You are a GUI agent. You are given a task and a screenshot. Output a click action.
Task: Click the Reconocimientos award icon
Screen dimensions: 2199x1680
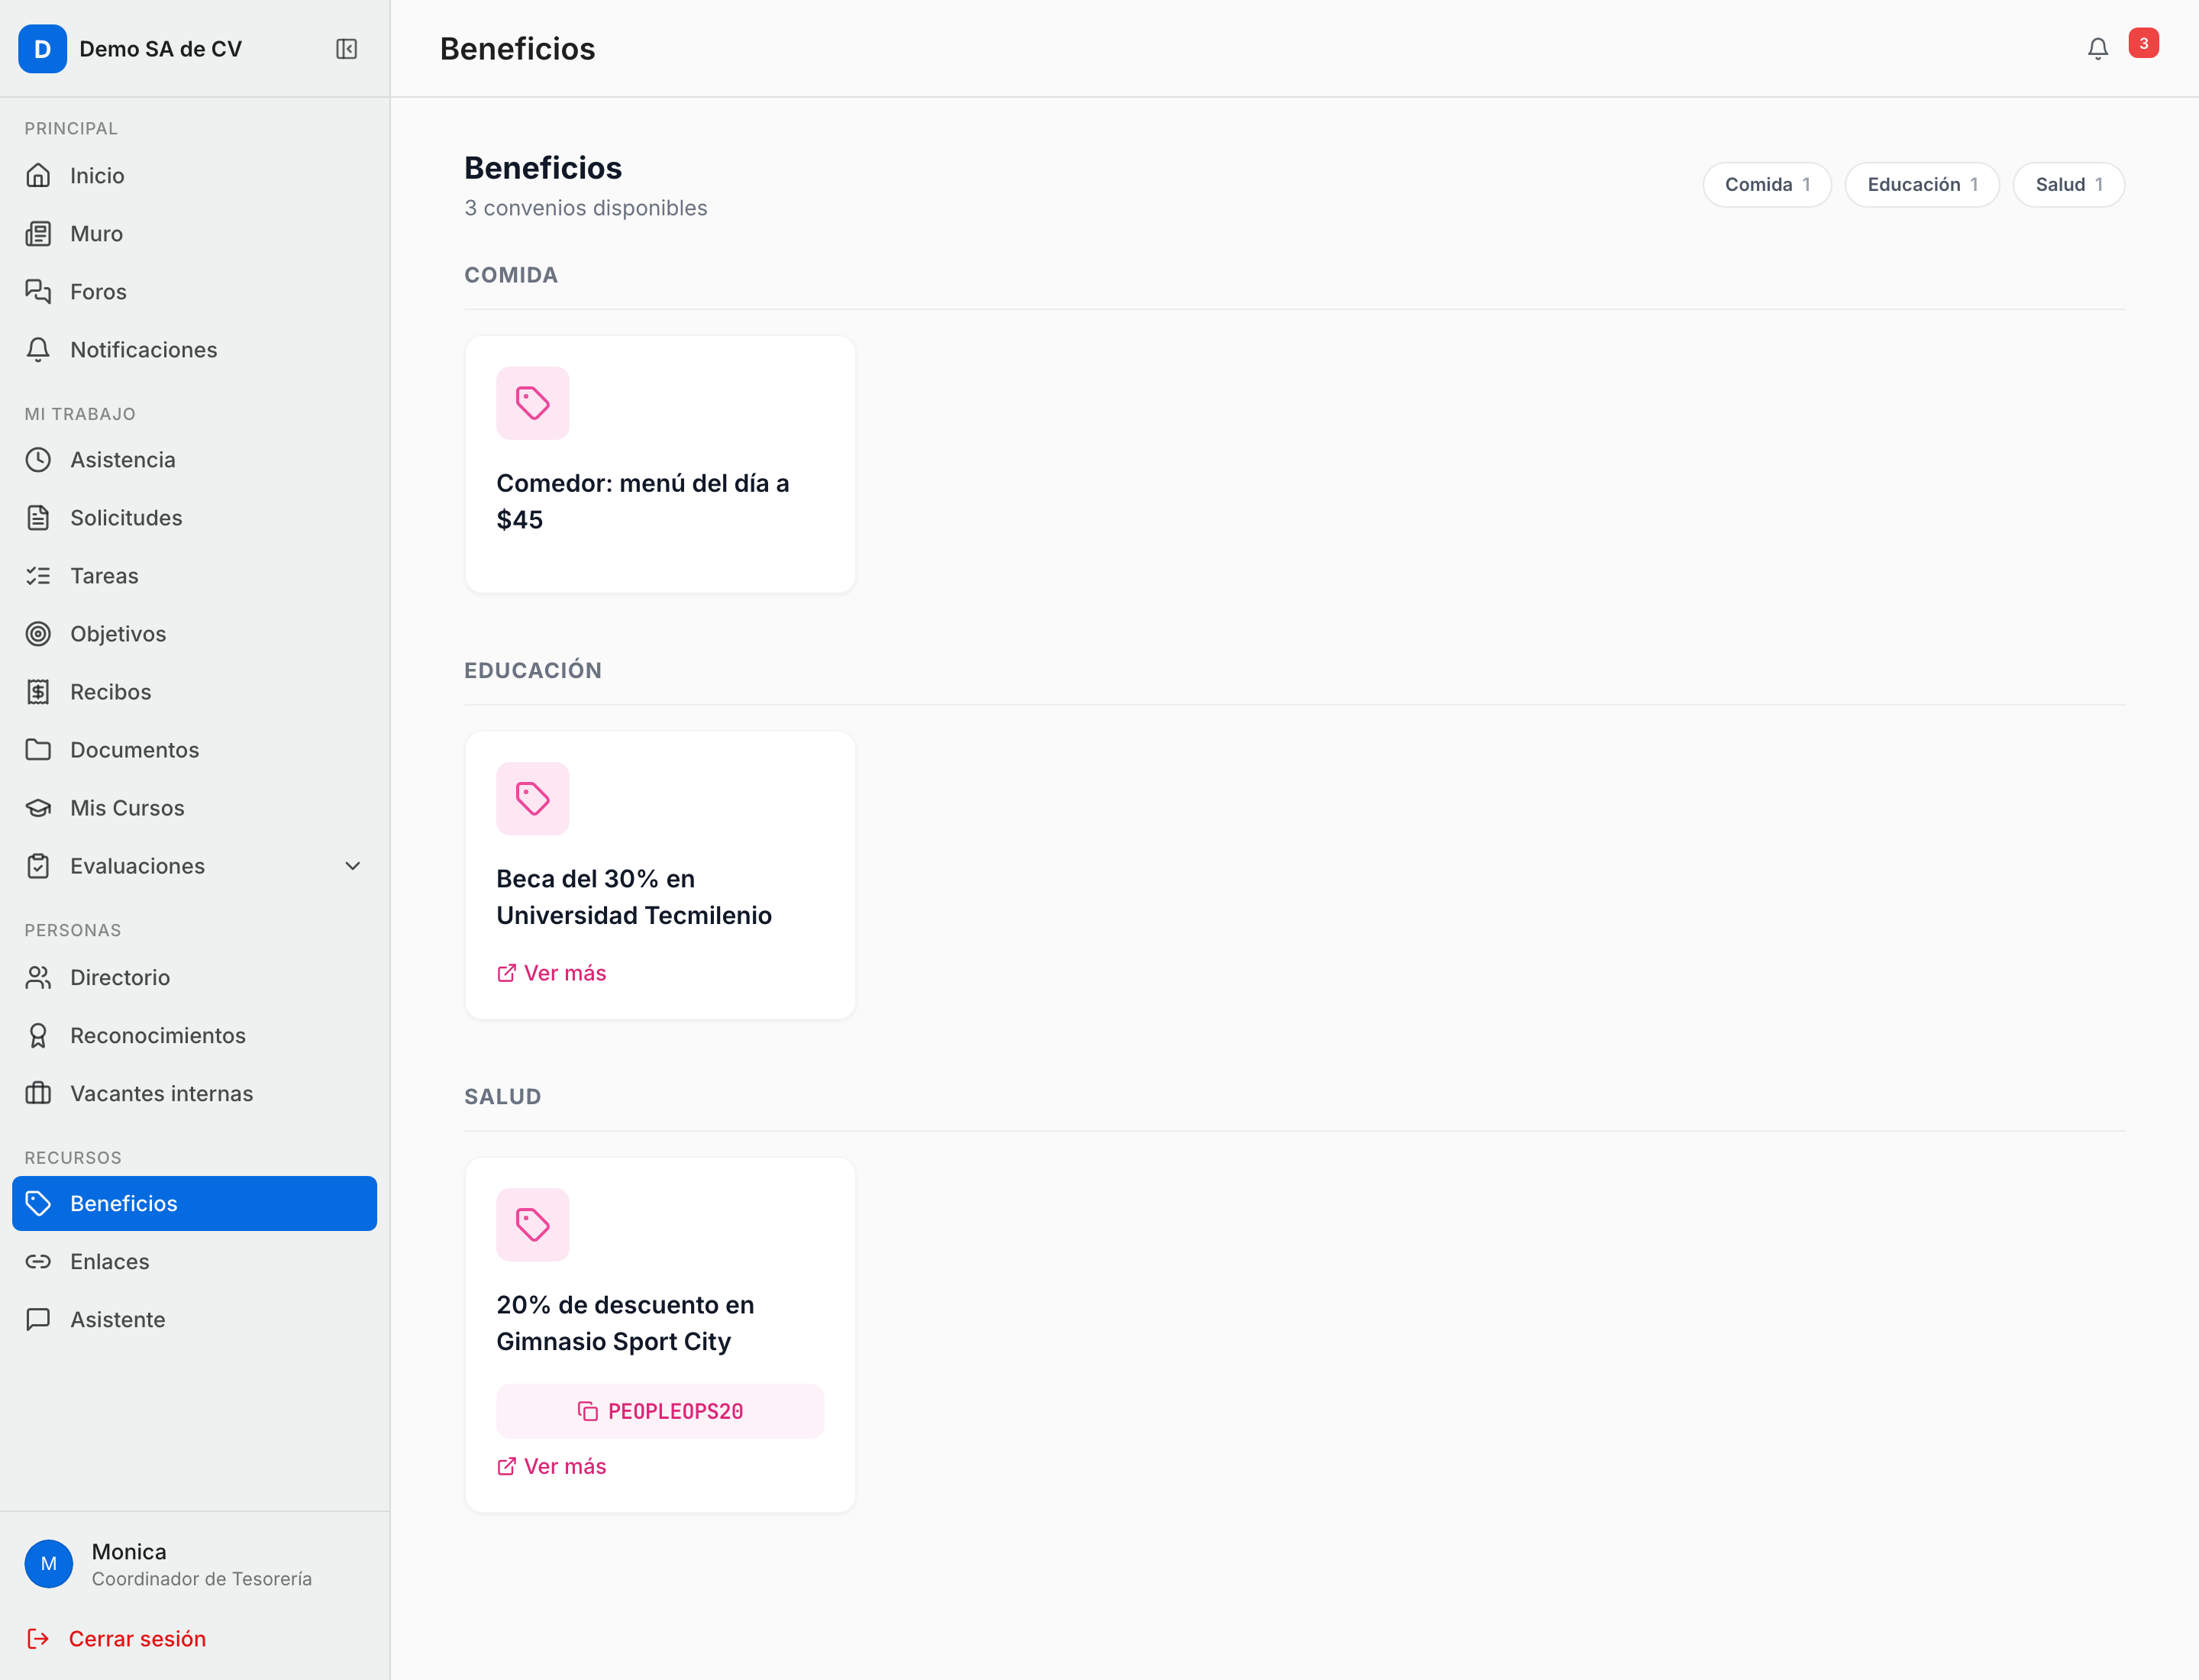[x=38, y=1036]
